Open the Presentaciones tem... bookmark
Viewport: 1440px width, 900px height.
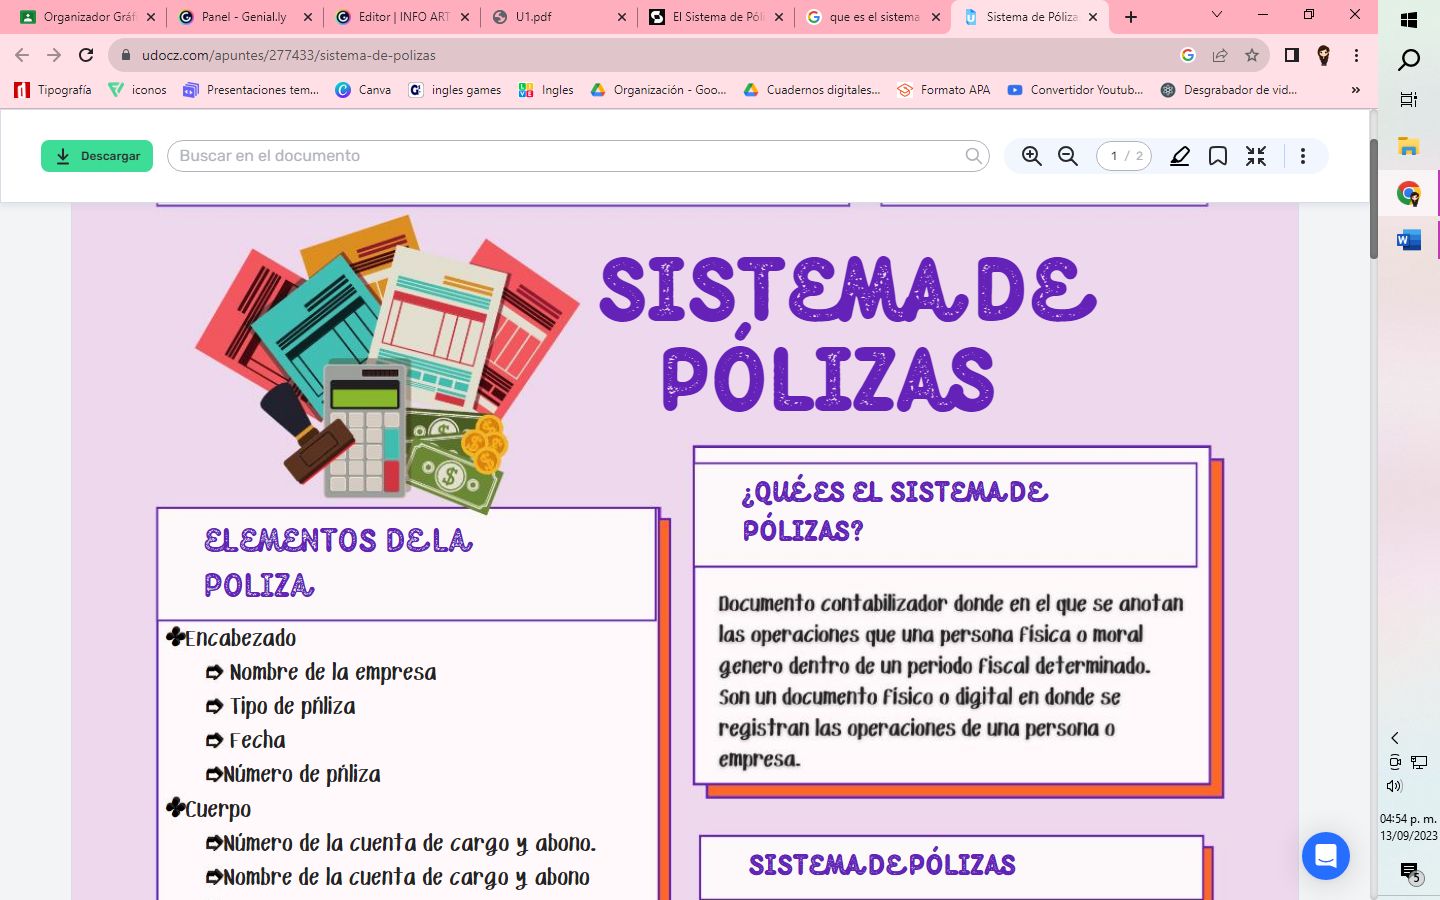point(251,90)
